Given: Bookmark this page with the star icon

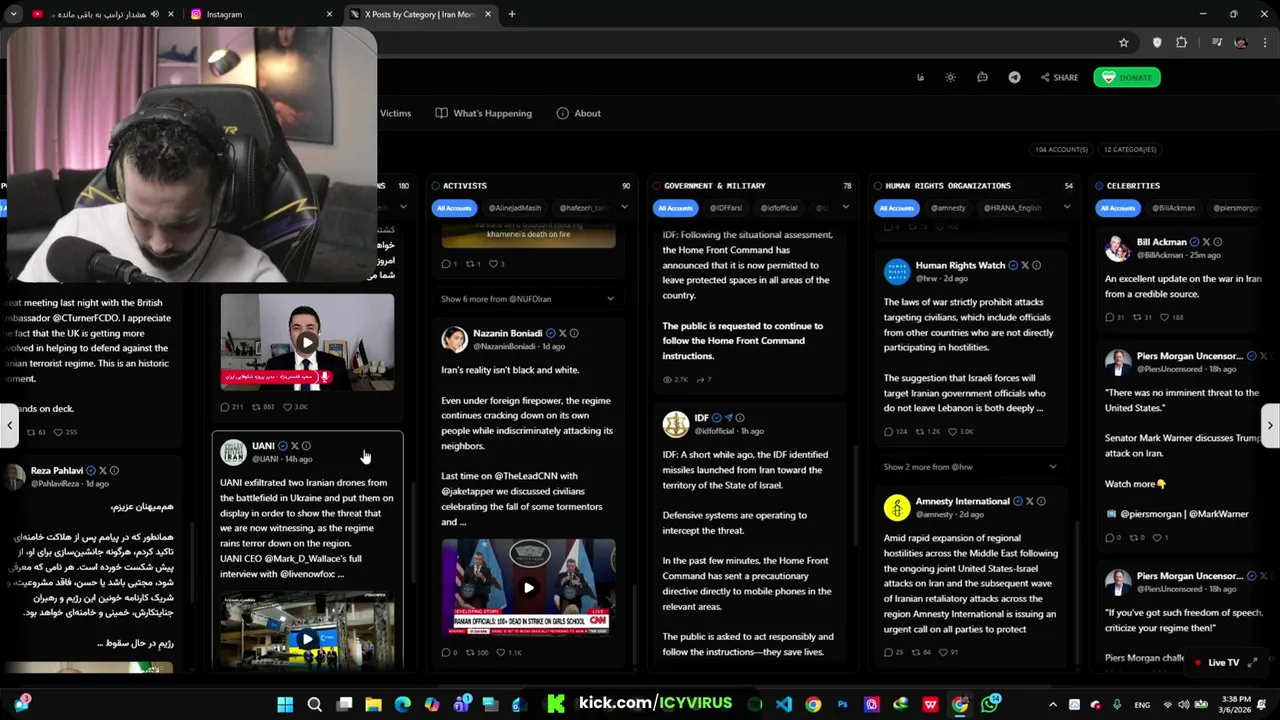Looking at the screenshot, I should point(1124,42).
